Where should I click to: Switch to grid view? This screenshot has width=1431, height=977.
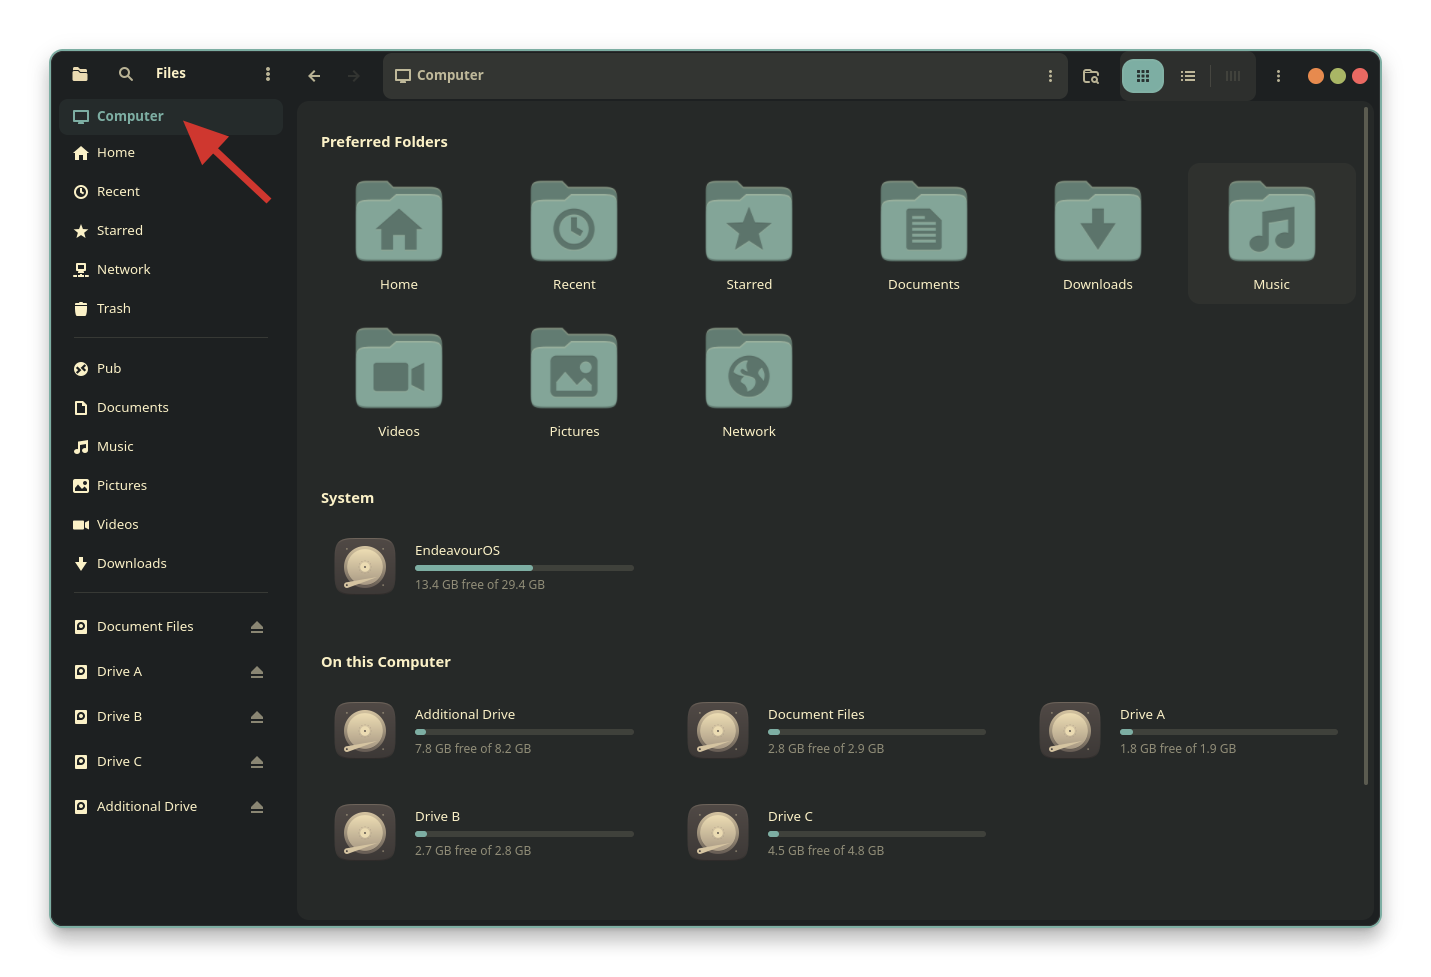pyautogui.click(x=1143, y=76)
